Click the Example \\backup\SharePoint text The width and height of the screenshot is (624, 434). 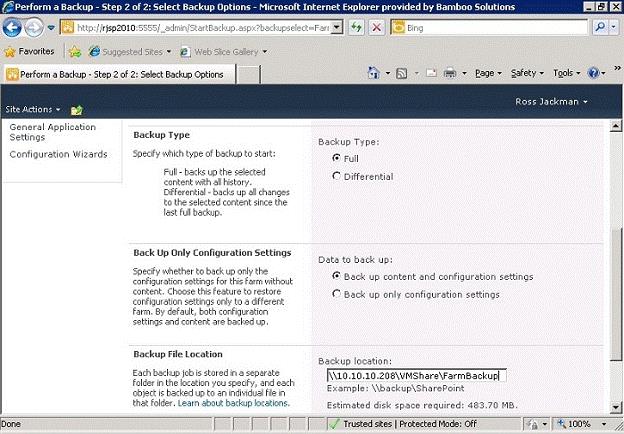click(x=396, y=388)
